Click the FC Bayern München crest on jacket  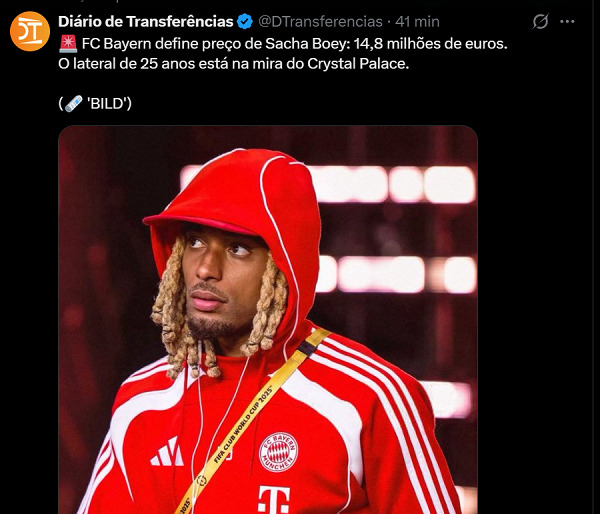tap(278, 452)
